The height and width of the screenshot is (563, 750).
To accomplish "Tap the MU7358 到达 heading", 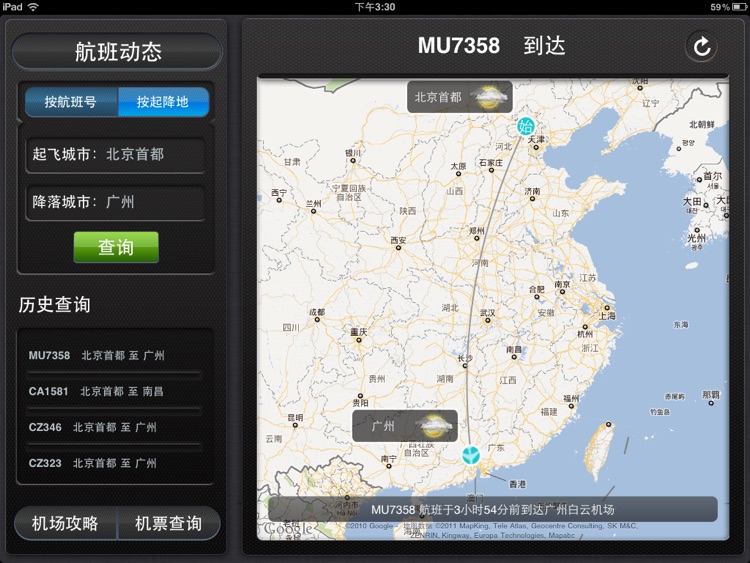I will point(492,46).
